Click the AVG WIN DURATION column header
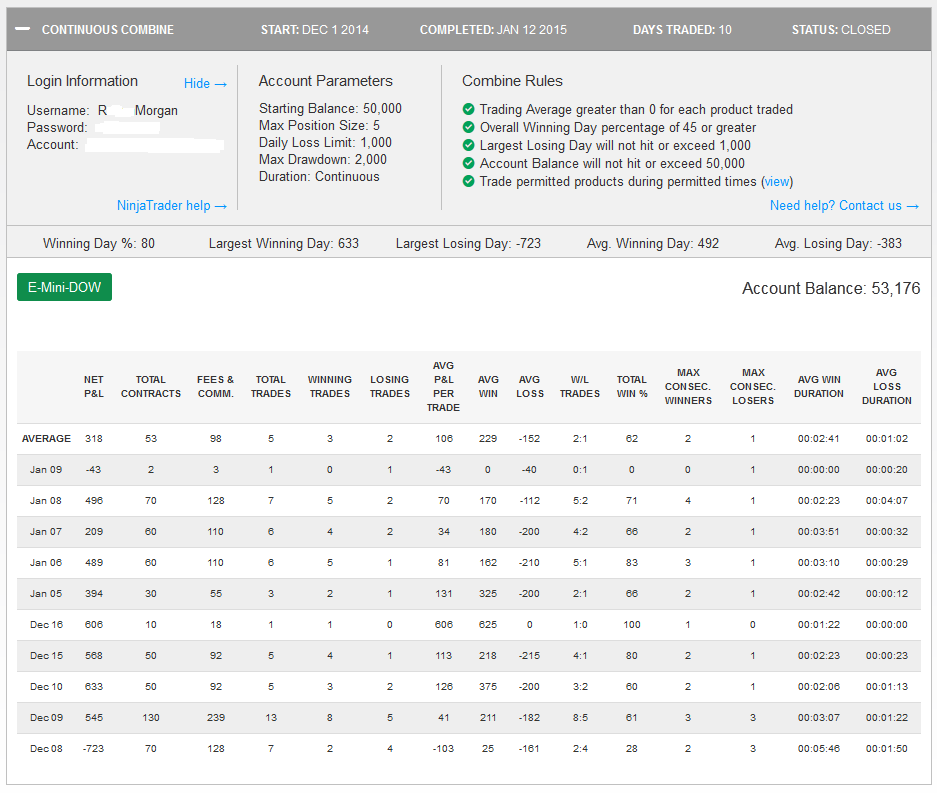 [819, 387]
